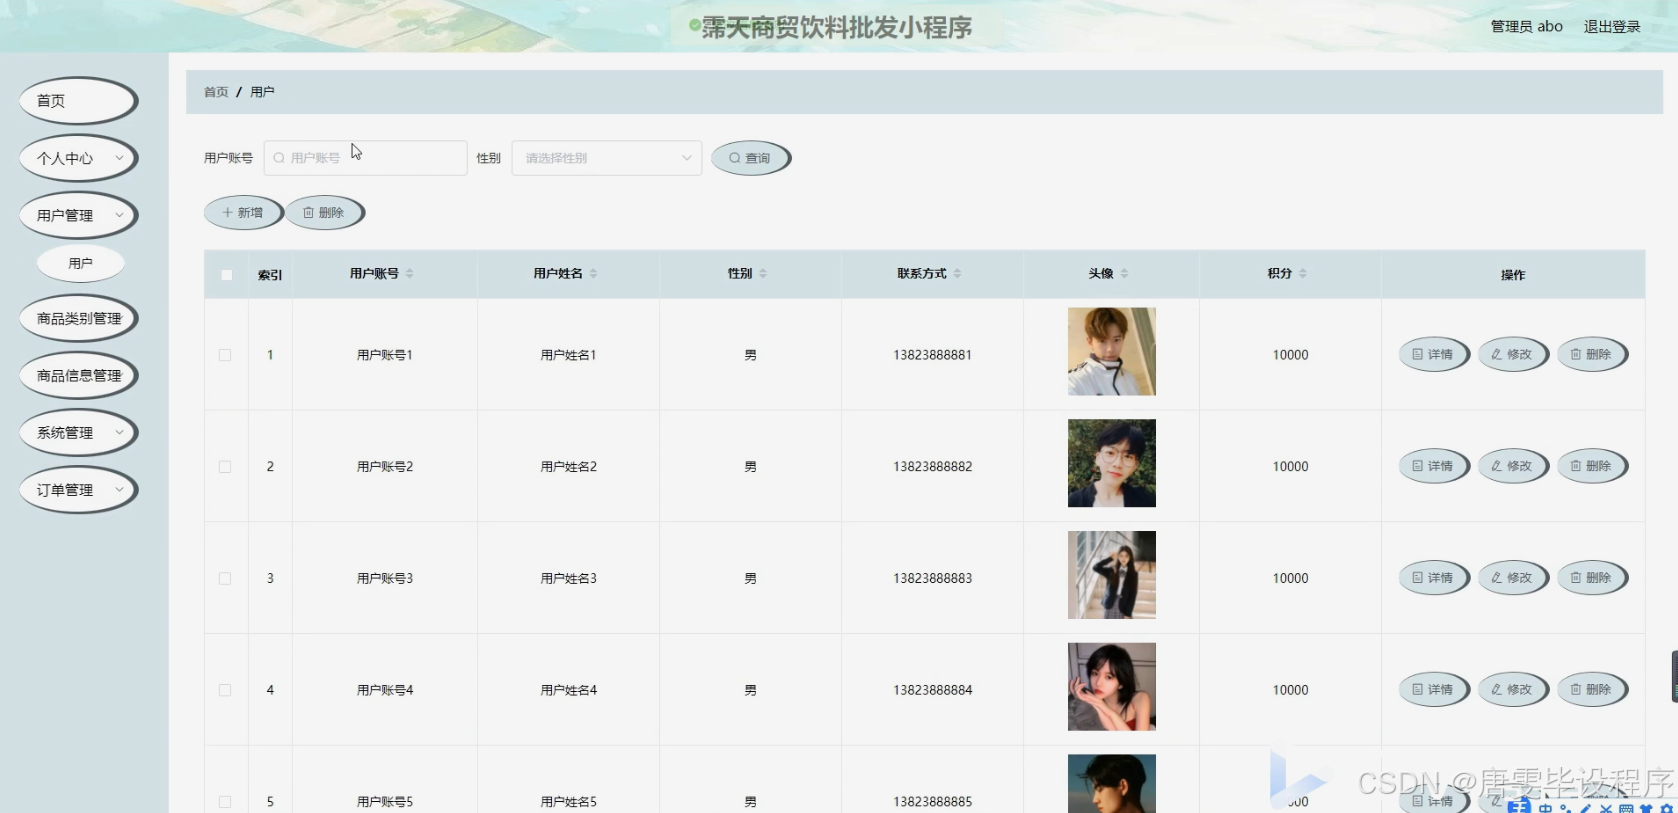Click 删除 for 用户账号2 row
The width and height of the screenshot is (1678, 813).
tap(1591, 466)
